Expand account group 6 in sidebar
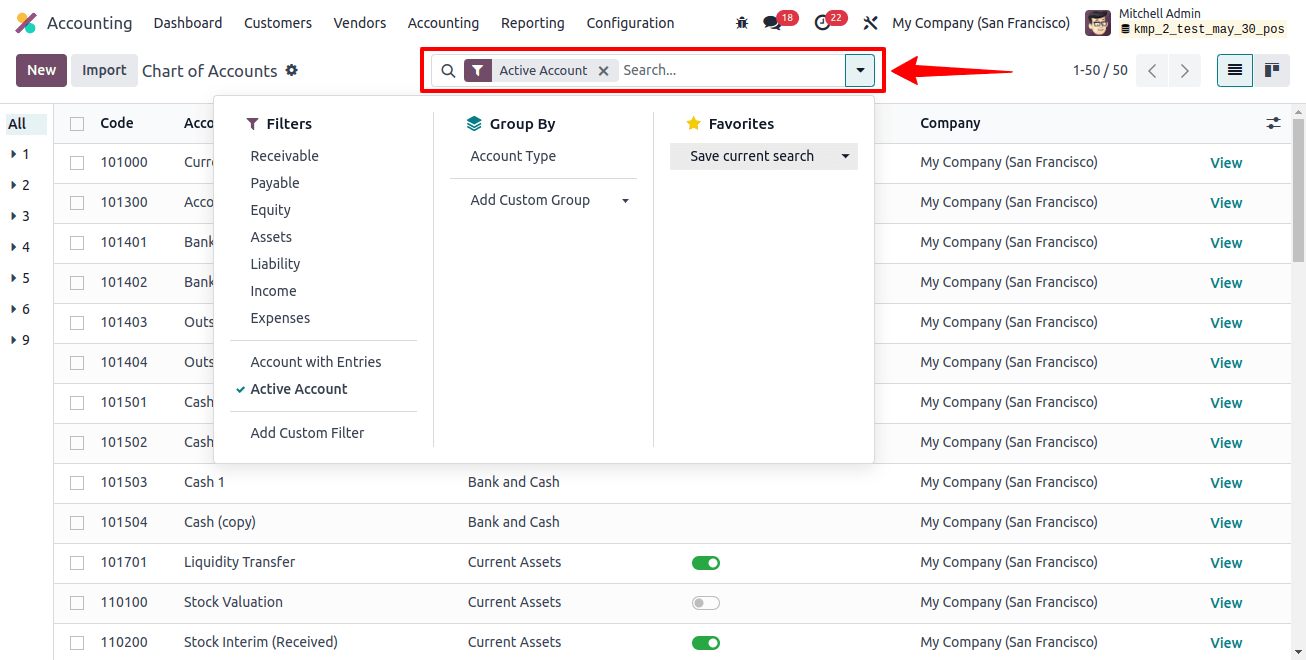 click(x=14, y=310)
